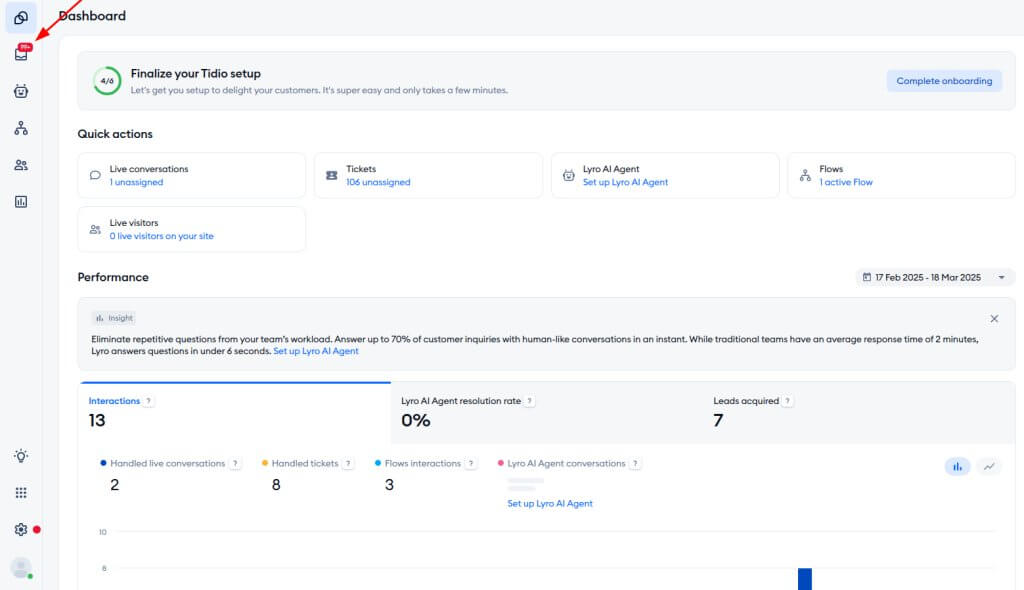Select the Leads acquired tab
Image resolution: width=1024 pixels, height=590 pixels.
click(859, 413)
